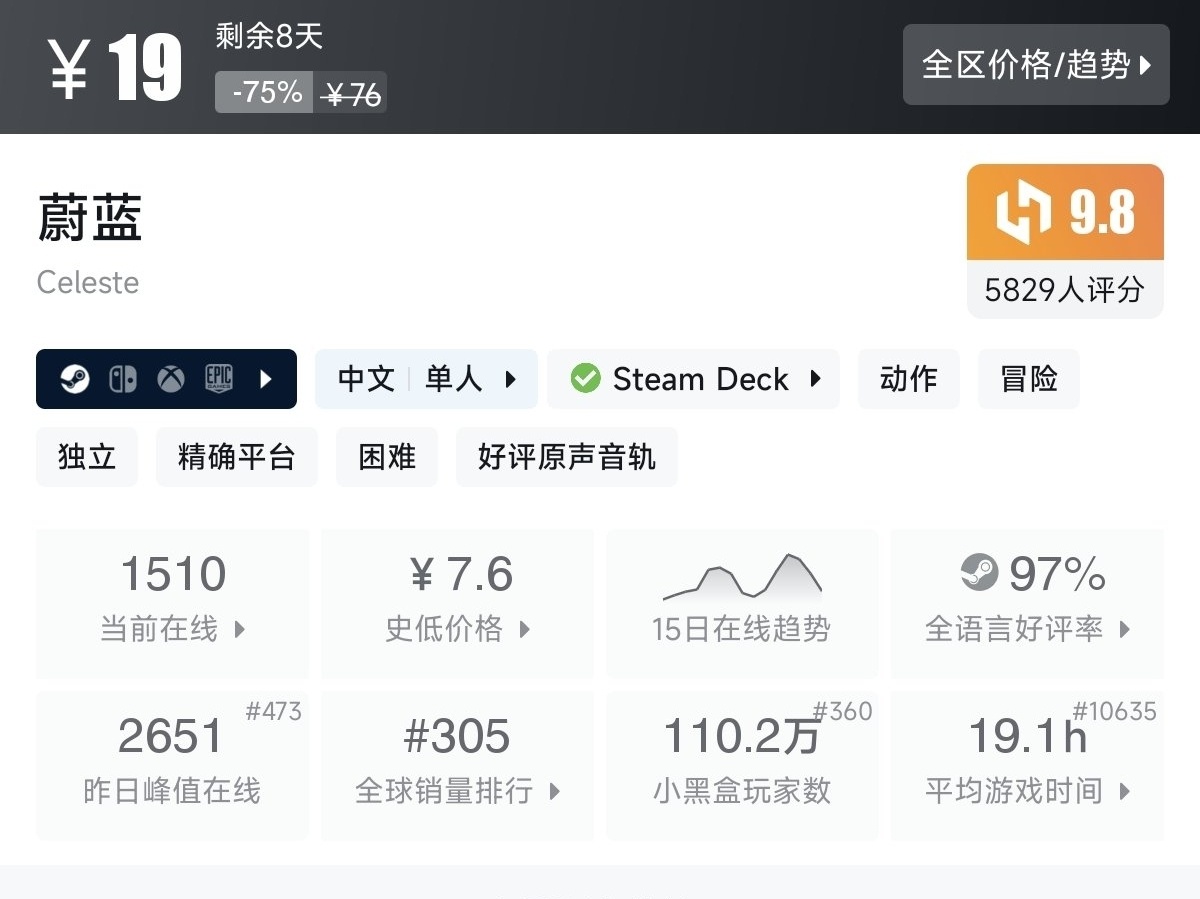Expand the platforms list arrow
This screenshot has height=899, width=1200.
point(266,379)
